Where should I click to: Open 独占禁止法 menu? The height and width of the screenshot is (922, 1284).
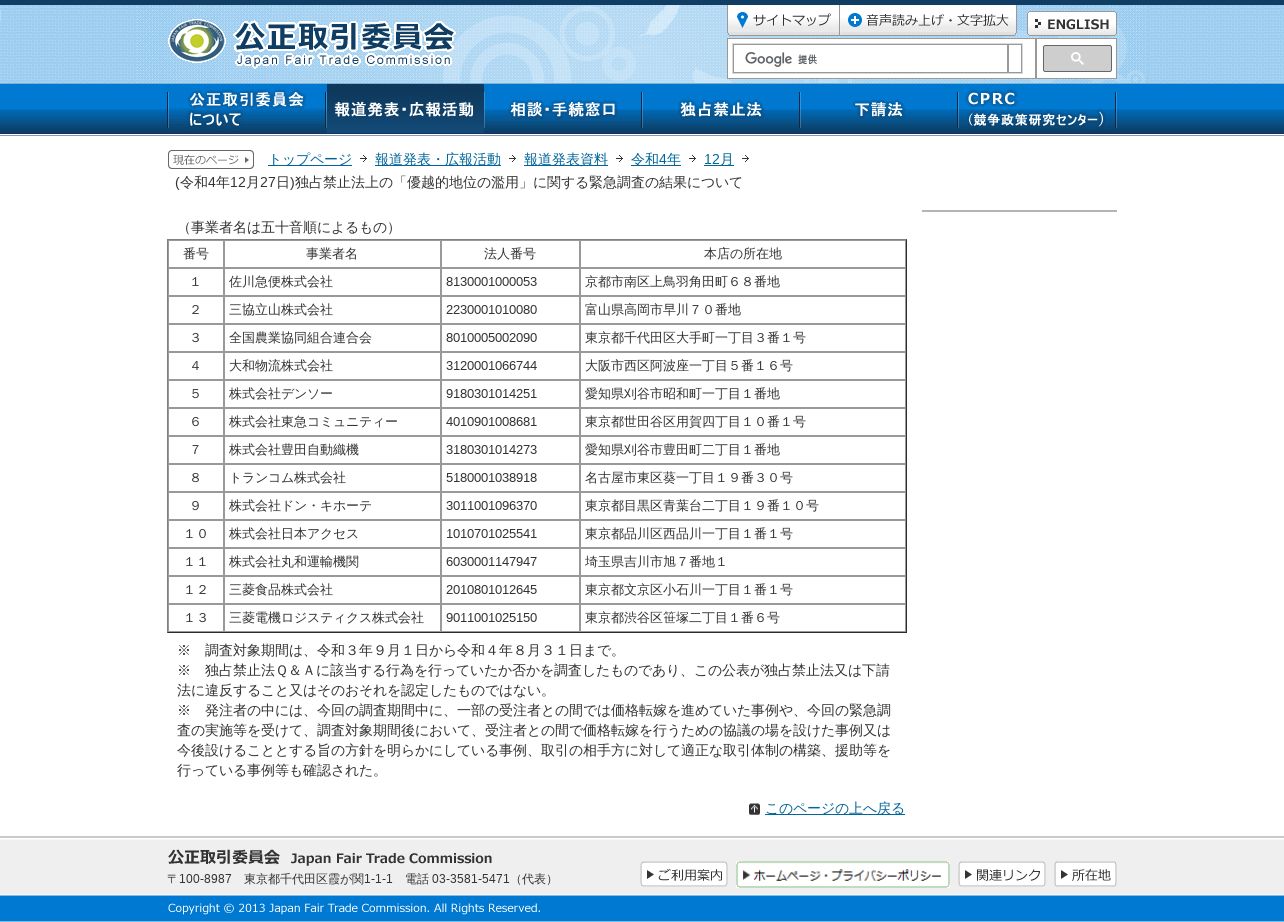(721, 109)
